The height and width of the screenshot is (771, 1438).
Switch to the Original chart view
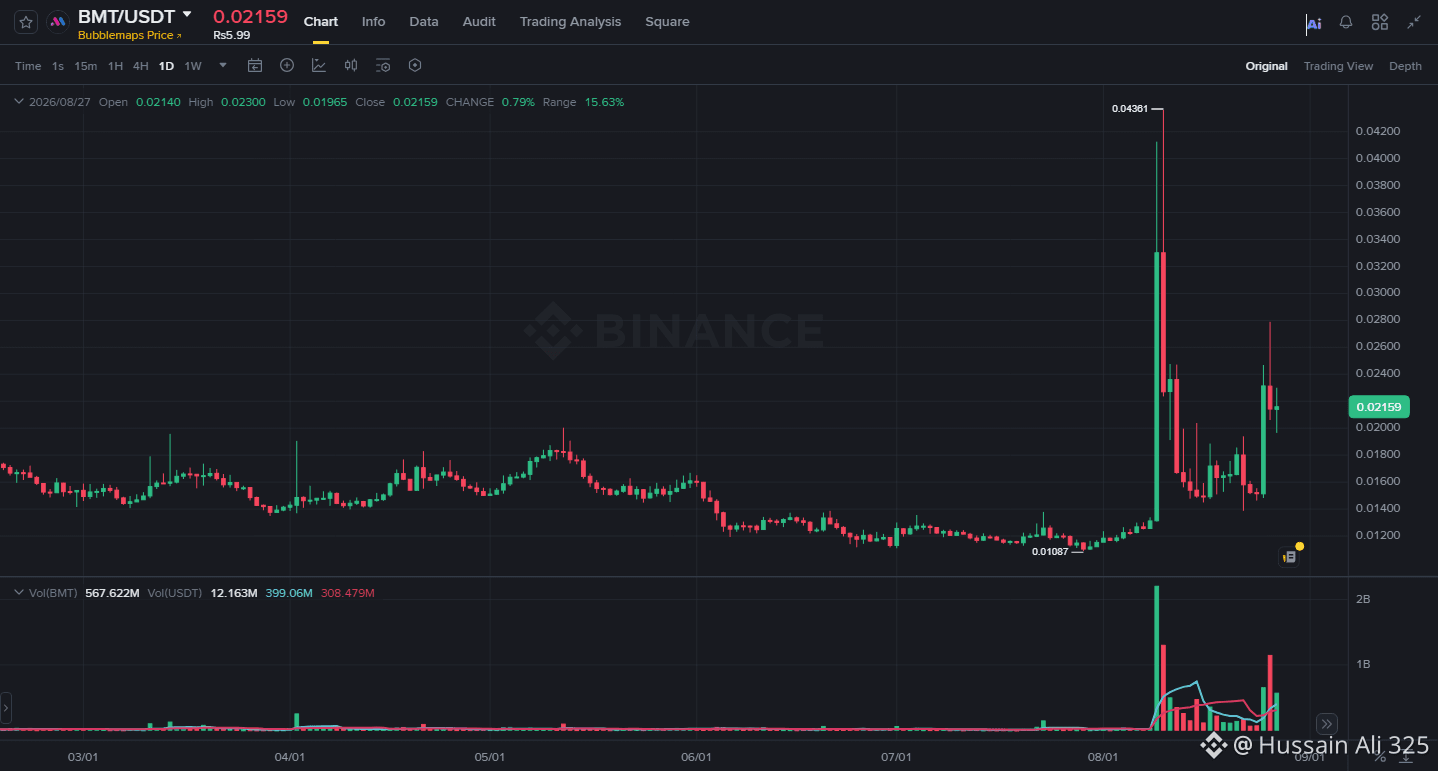point(1266,66)
